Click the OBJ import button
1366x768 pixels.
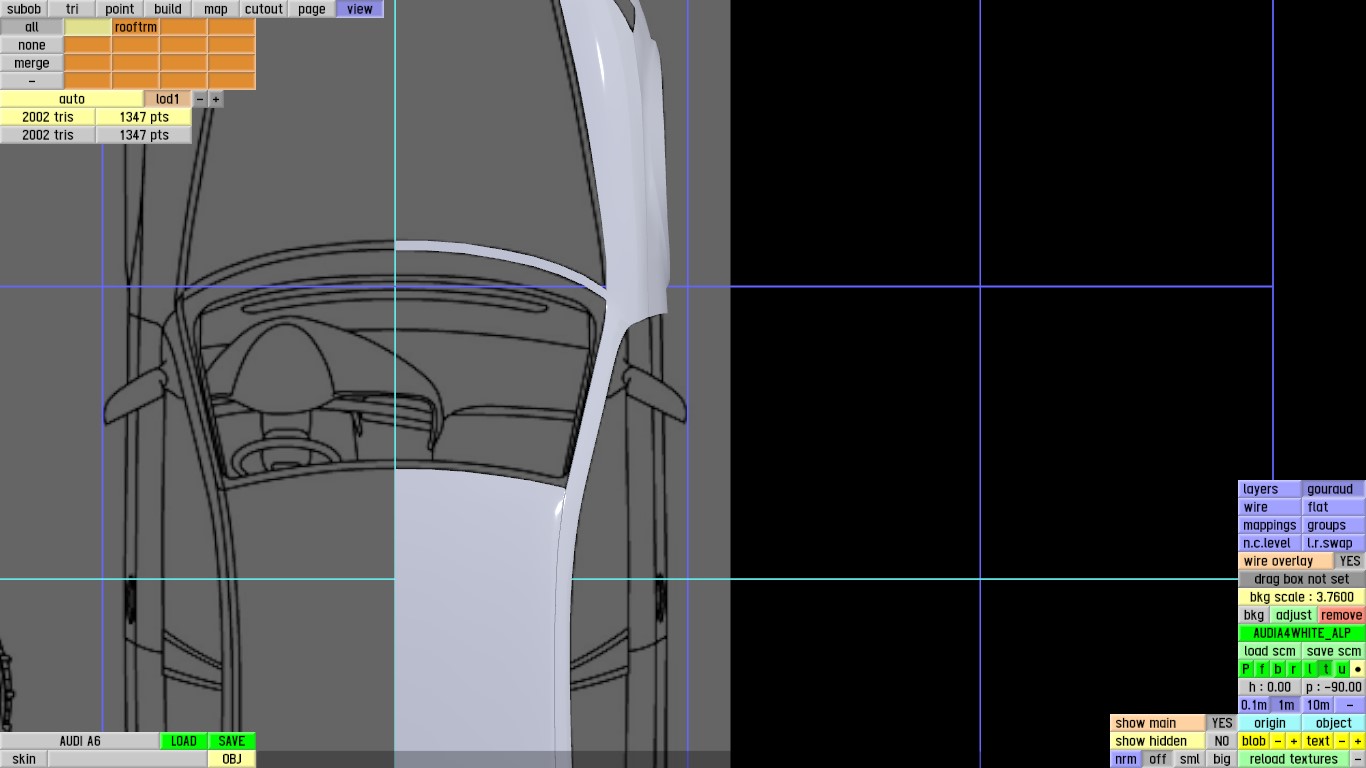(232, 759)
